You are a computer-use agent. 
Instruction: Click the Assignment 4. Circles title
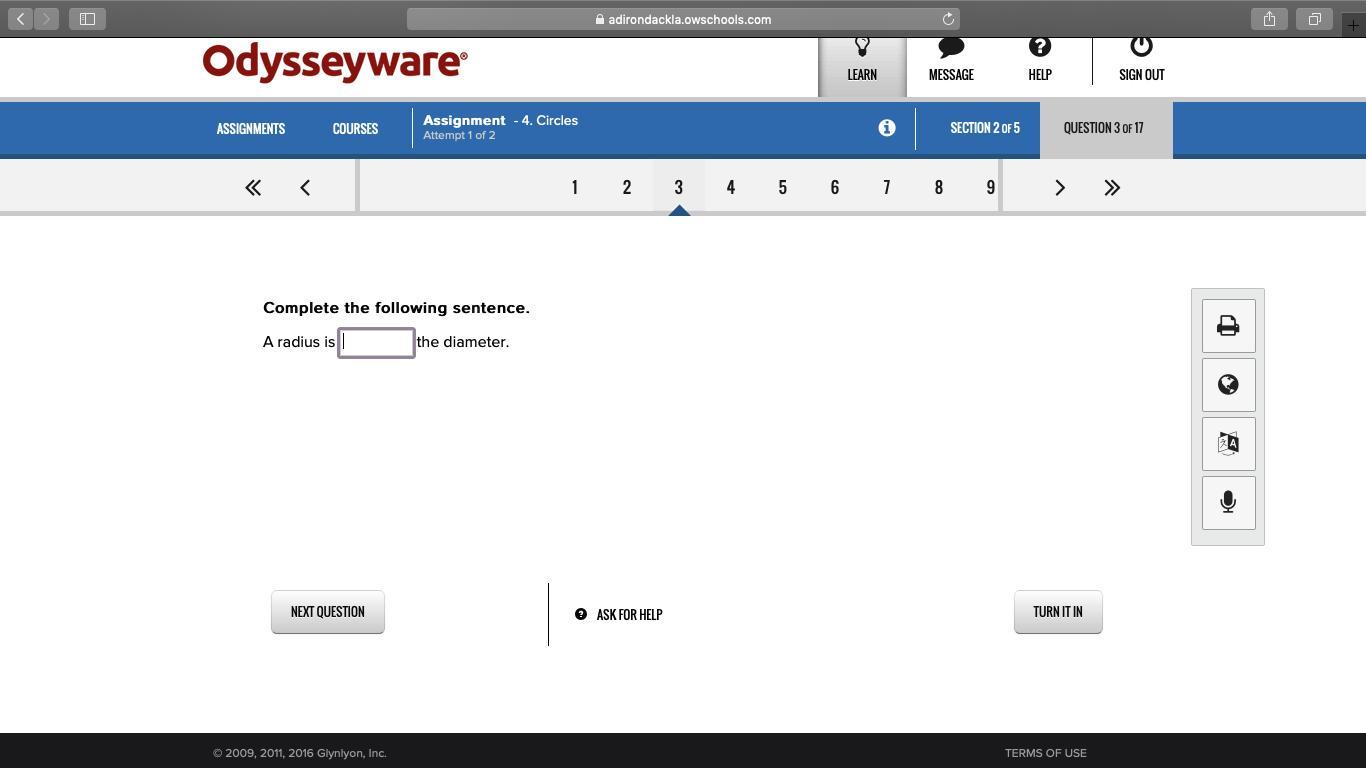500,120
